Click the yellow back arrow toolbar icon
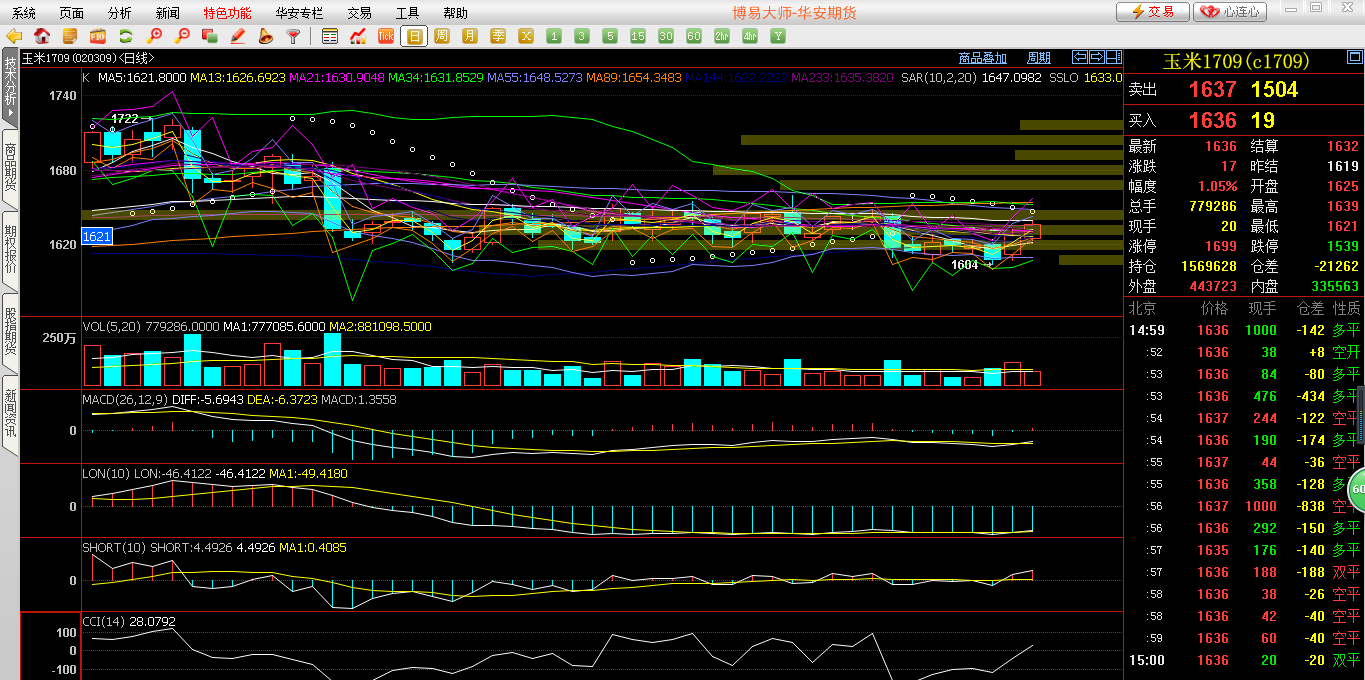Image resolution: width=1365 pixels, height=680 pixels. point(14,36)
